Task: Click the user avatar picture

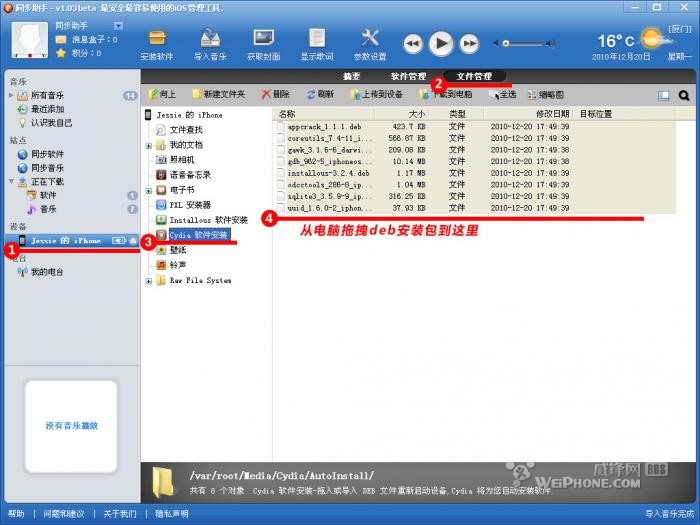Action: [29, 40]
